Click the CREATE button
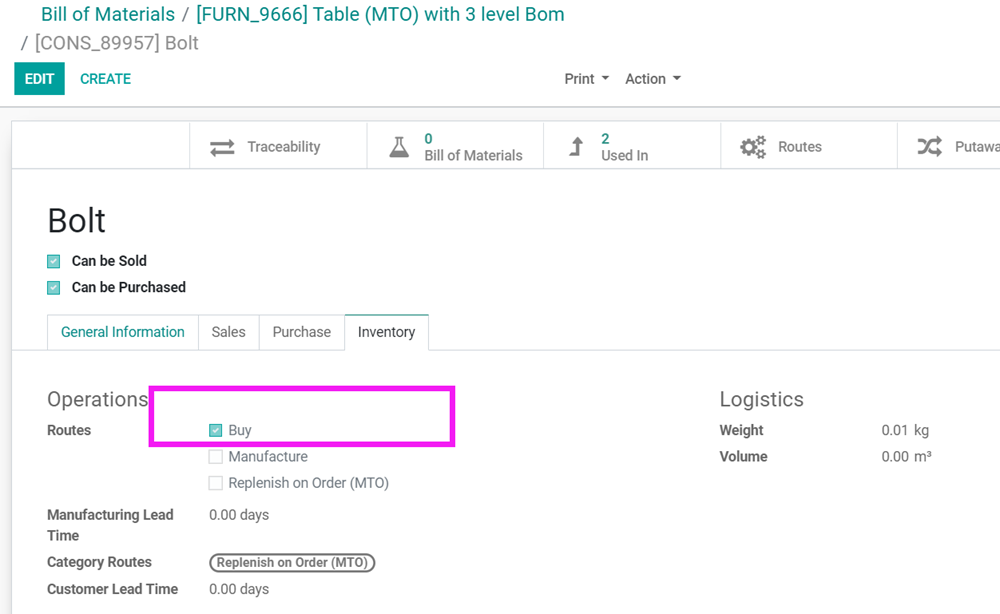This screenshot has height=614, width=1000. (x=105, y=79)
